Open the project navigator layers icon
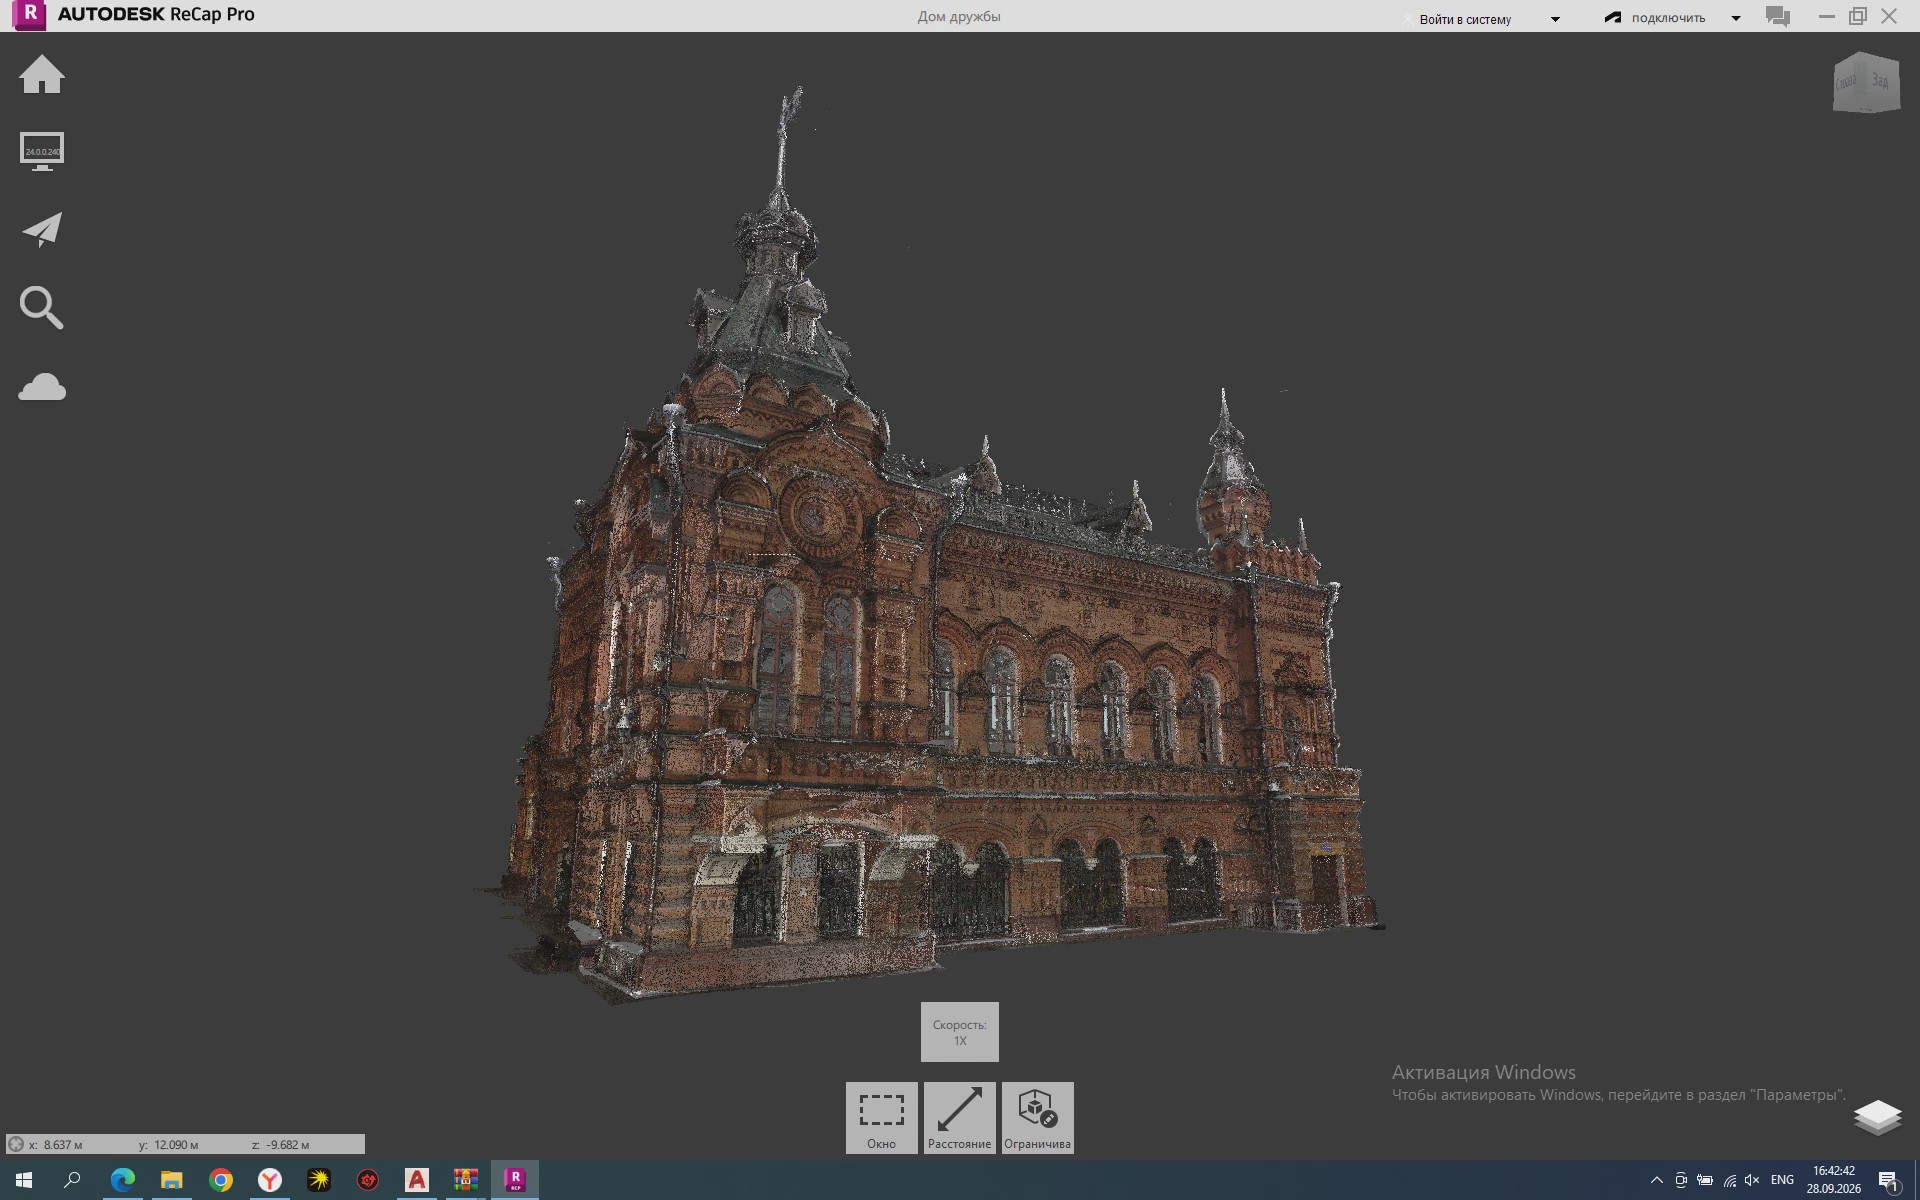 coord(1877,1117)
